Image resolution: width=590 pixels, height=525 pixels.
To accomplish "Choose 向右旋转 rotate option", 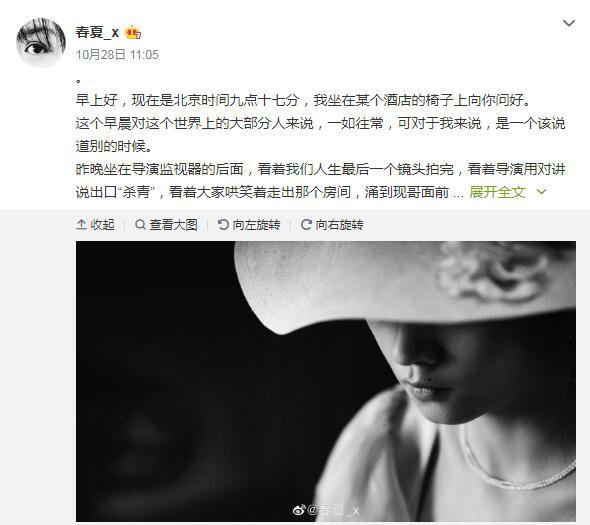I will tap(332, 225).
